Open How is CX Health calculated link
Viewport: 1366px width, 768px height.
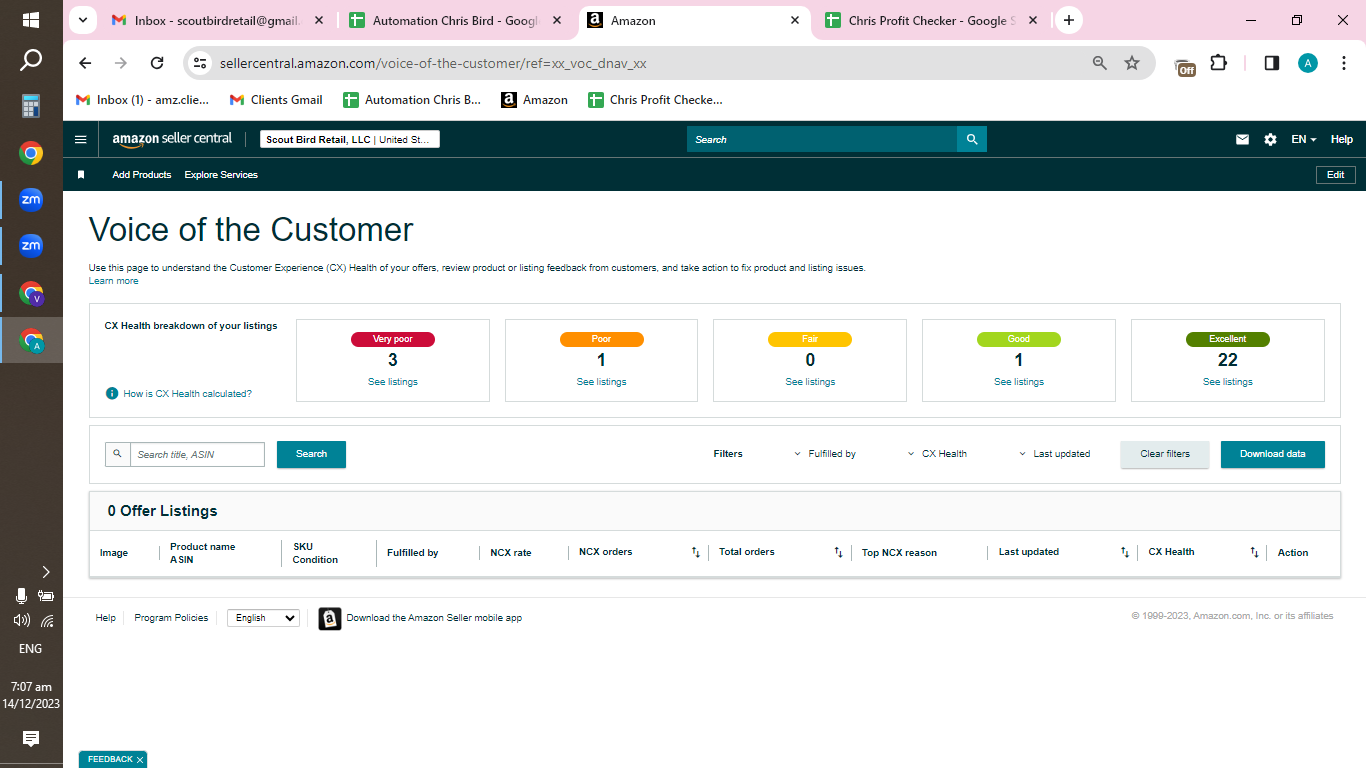click(188, 394)
